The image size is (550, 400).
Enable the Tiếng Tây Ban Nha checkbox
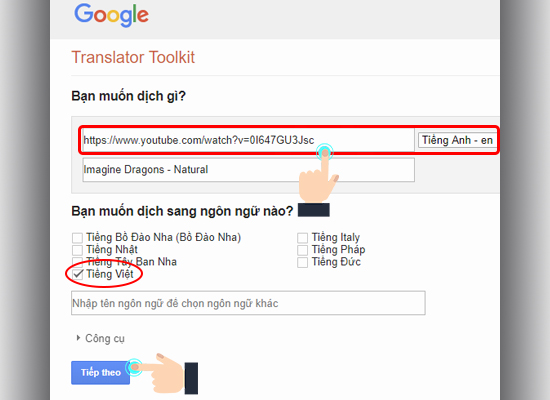(x=77, y=262)
